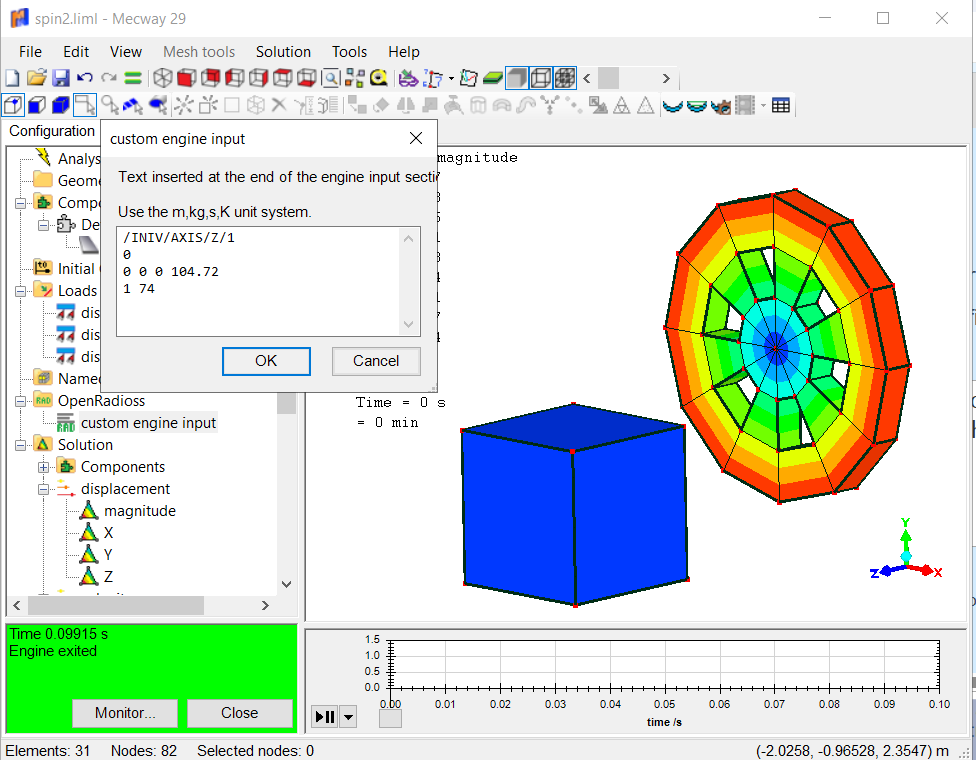Click the Monitor... button
Viewport: 976px width, 760px height.
pos(125,713)
